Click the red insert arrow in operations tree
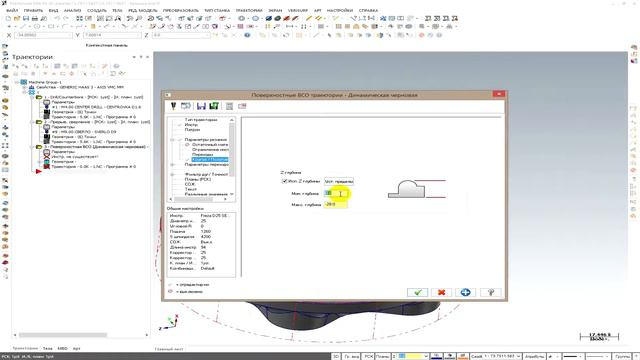The height and width of the screenshot is (360, 640). point(38,171)
